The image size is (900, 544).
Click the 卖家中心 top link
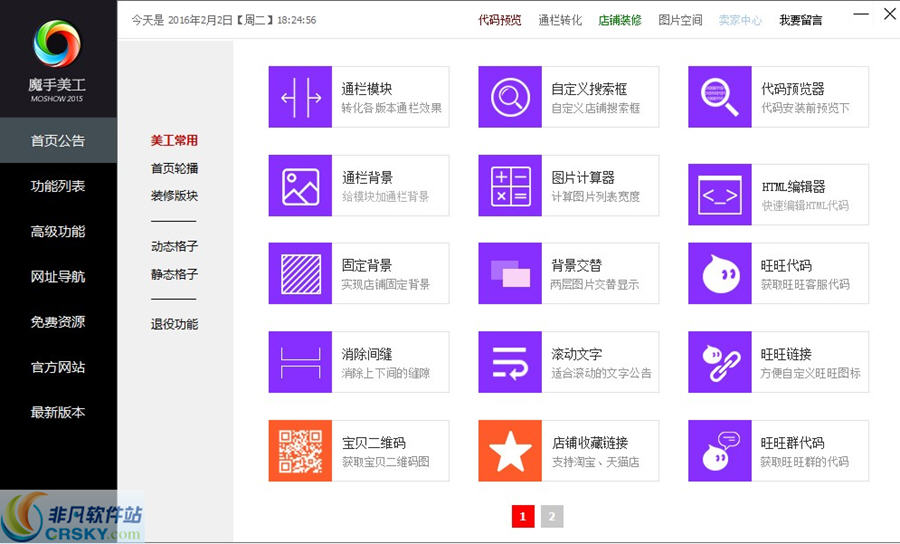(x=740, y=20)
